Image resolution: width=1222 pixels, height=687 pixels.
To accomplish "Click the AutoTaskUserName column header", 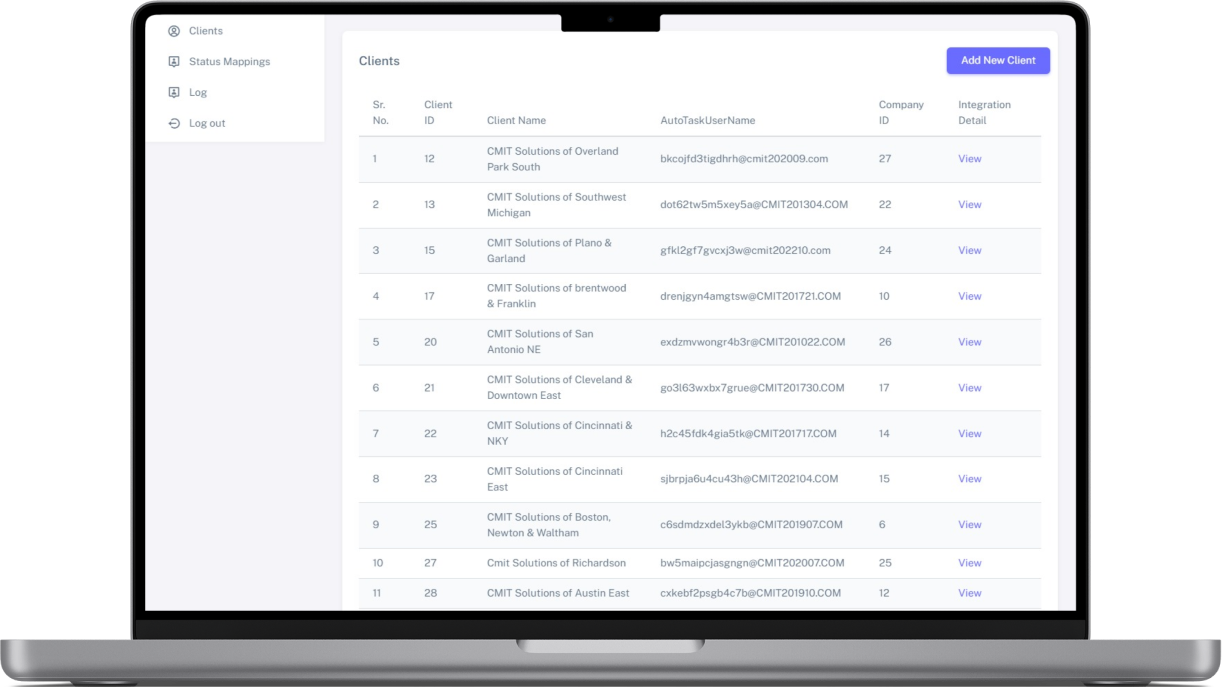I will pos(708,120).
